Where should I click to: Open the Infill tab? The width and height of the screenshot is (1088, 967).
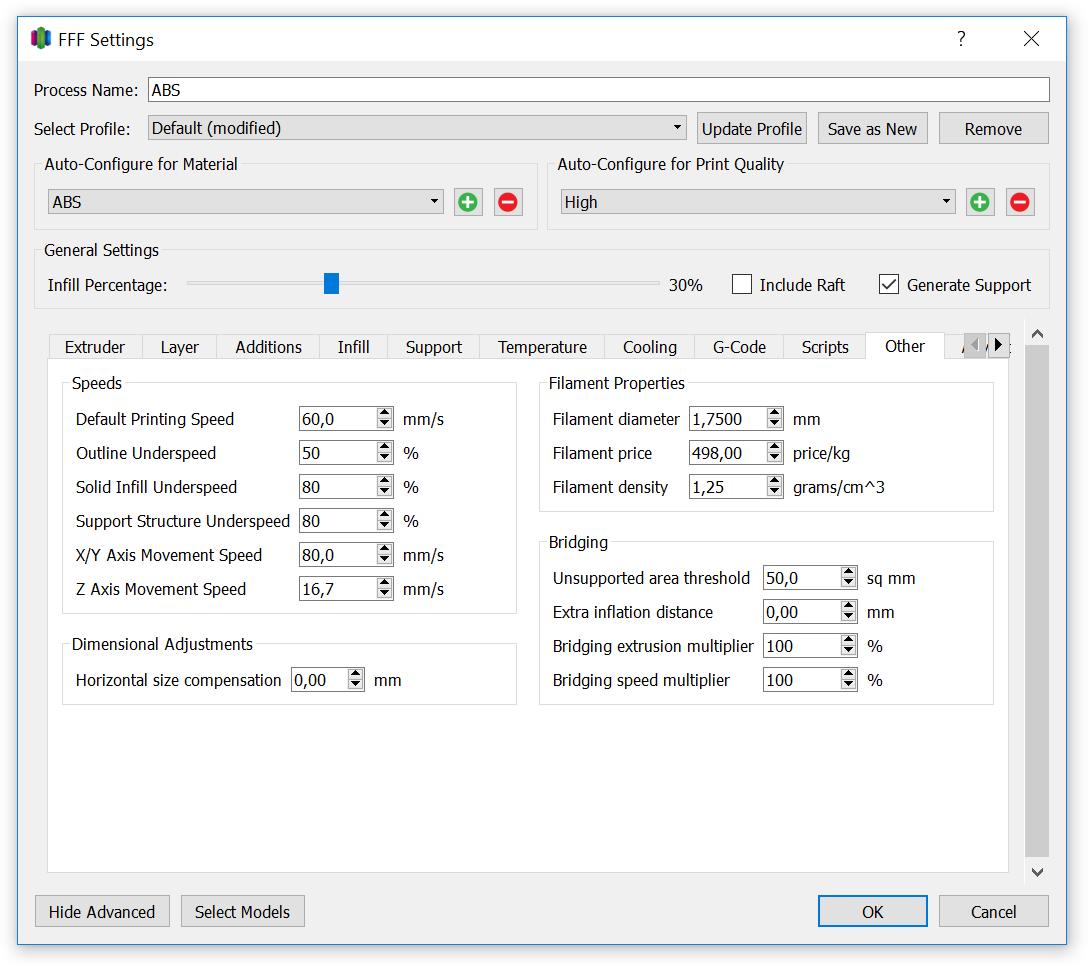point(353,347)
